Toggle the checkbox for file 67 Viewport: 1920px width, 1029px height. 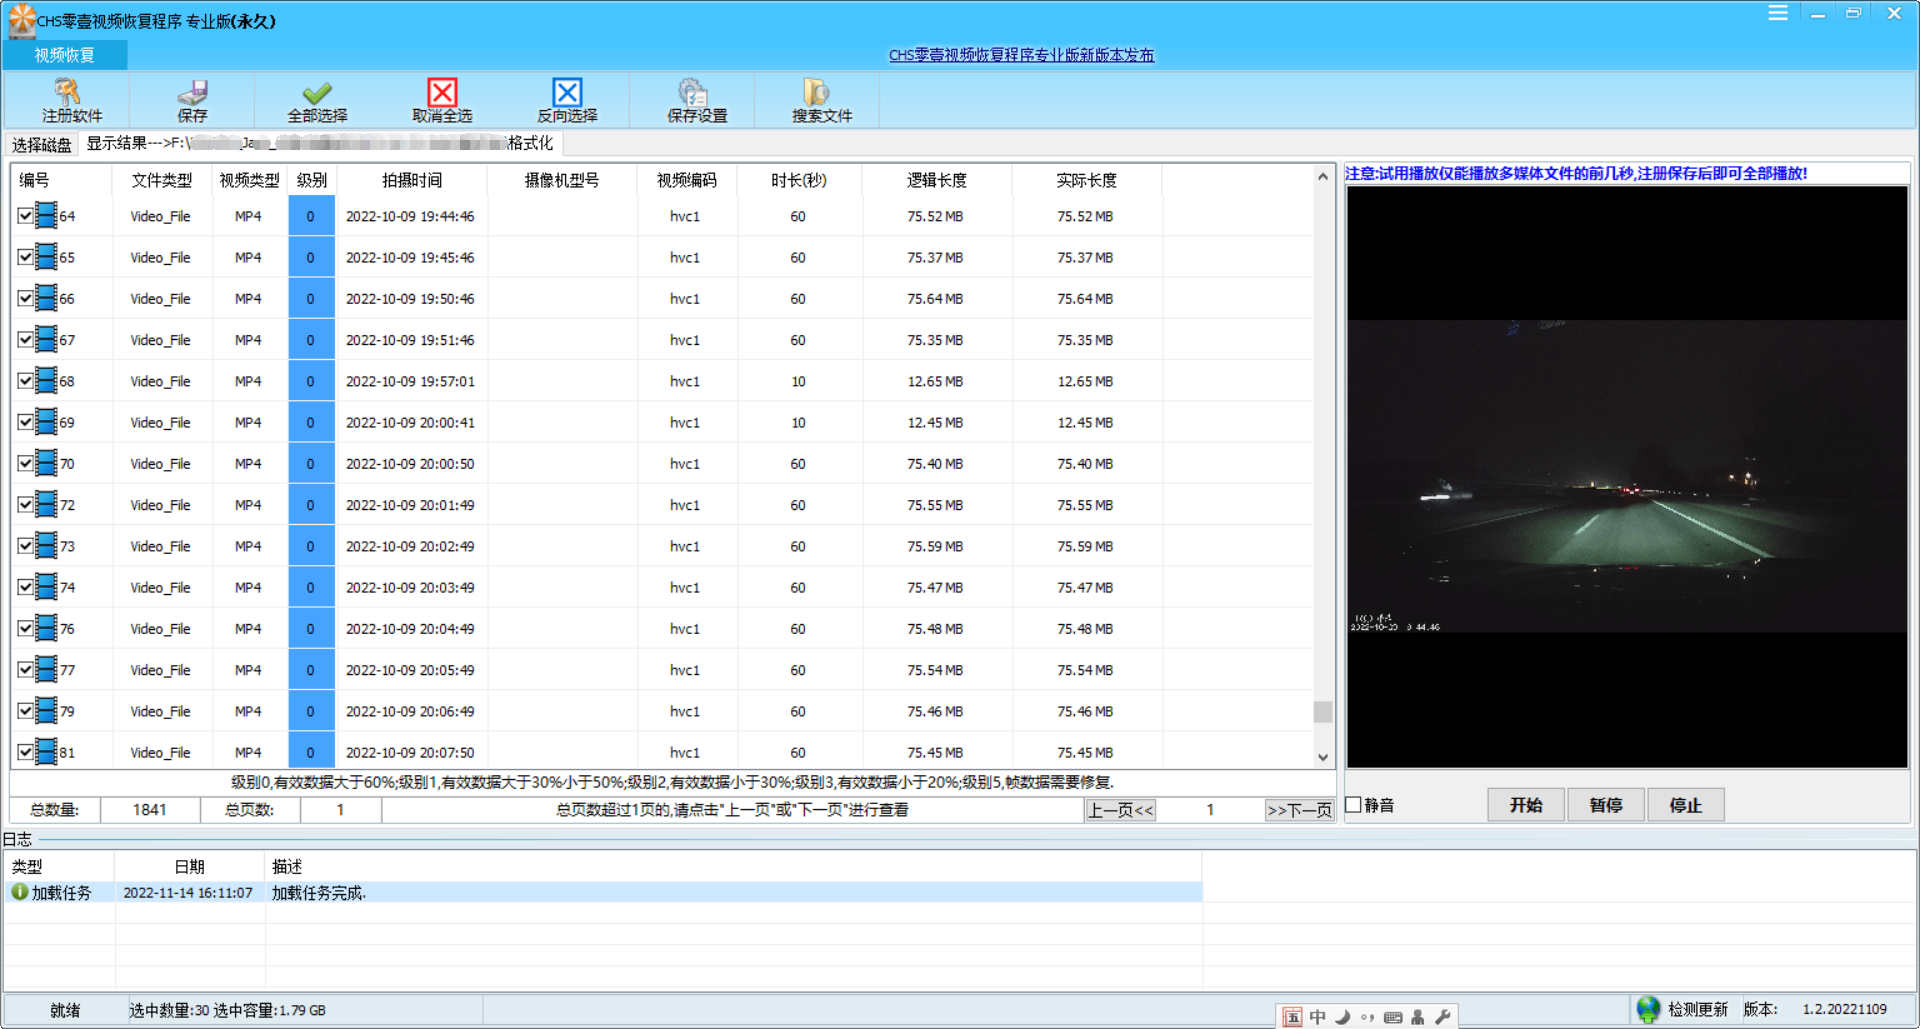[x=25, y=339]
